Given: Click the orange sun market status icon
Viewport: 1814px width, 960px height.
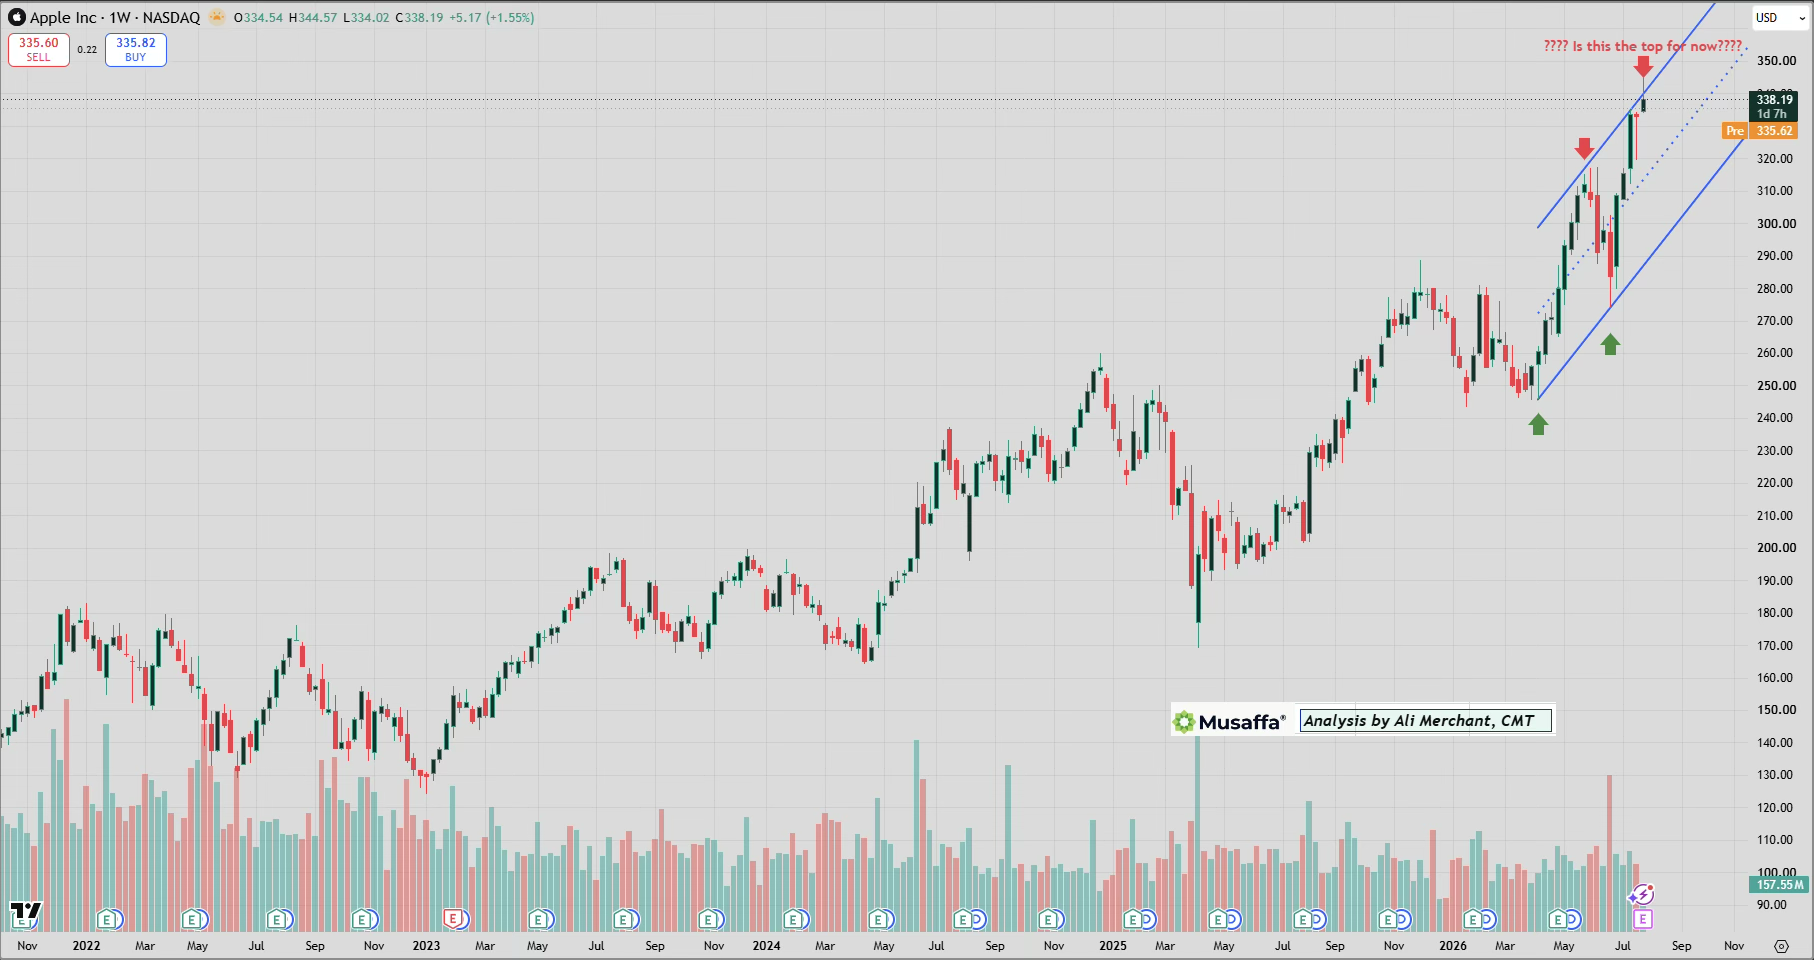Looking at the screenshot, I should click(217, 17).
